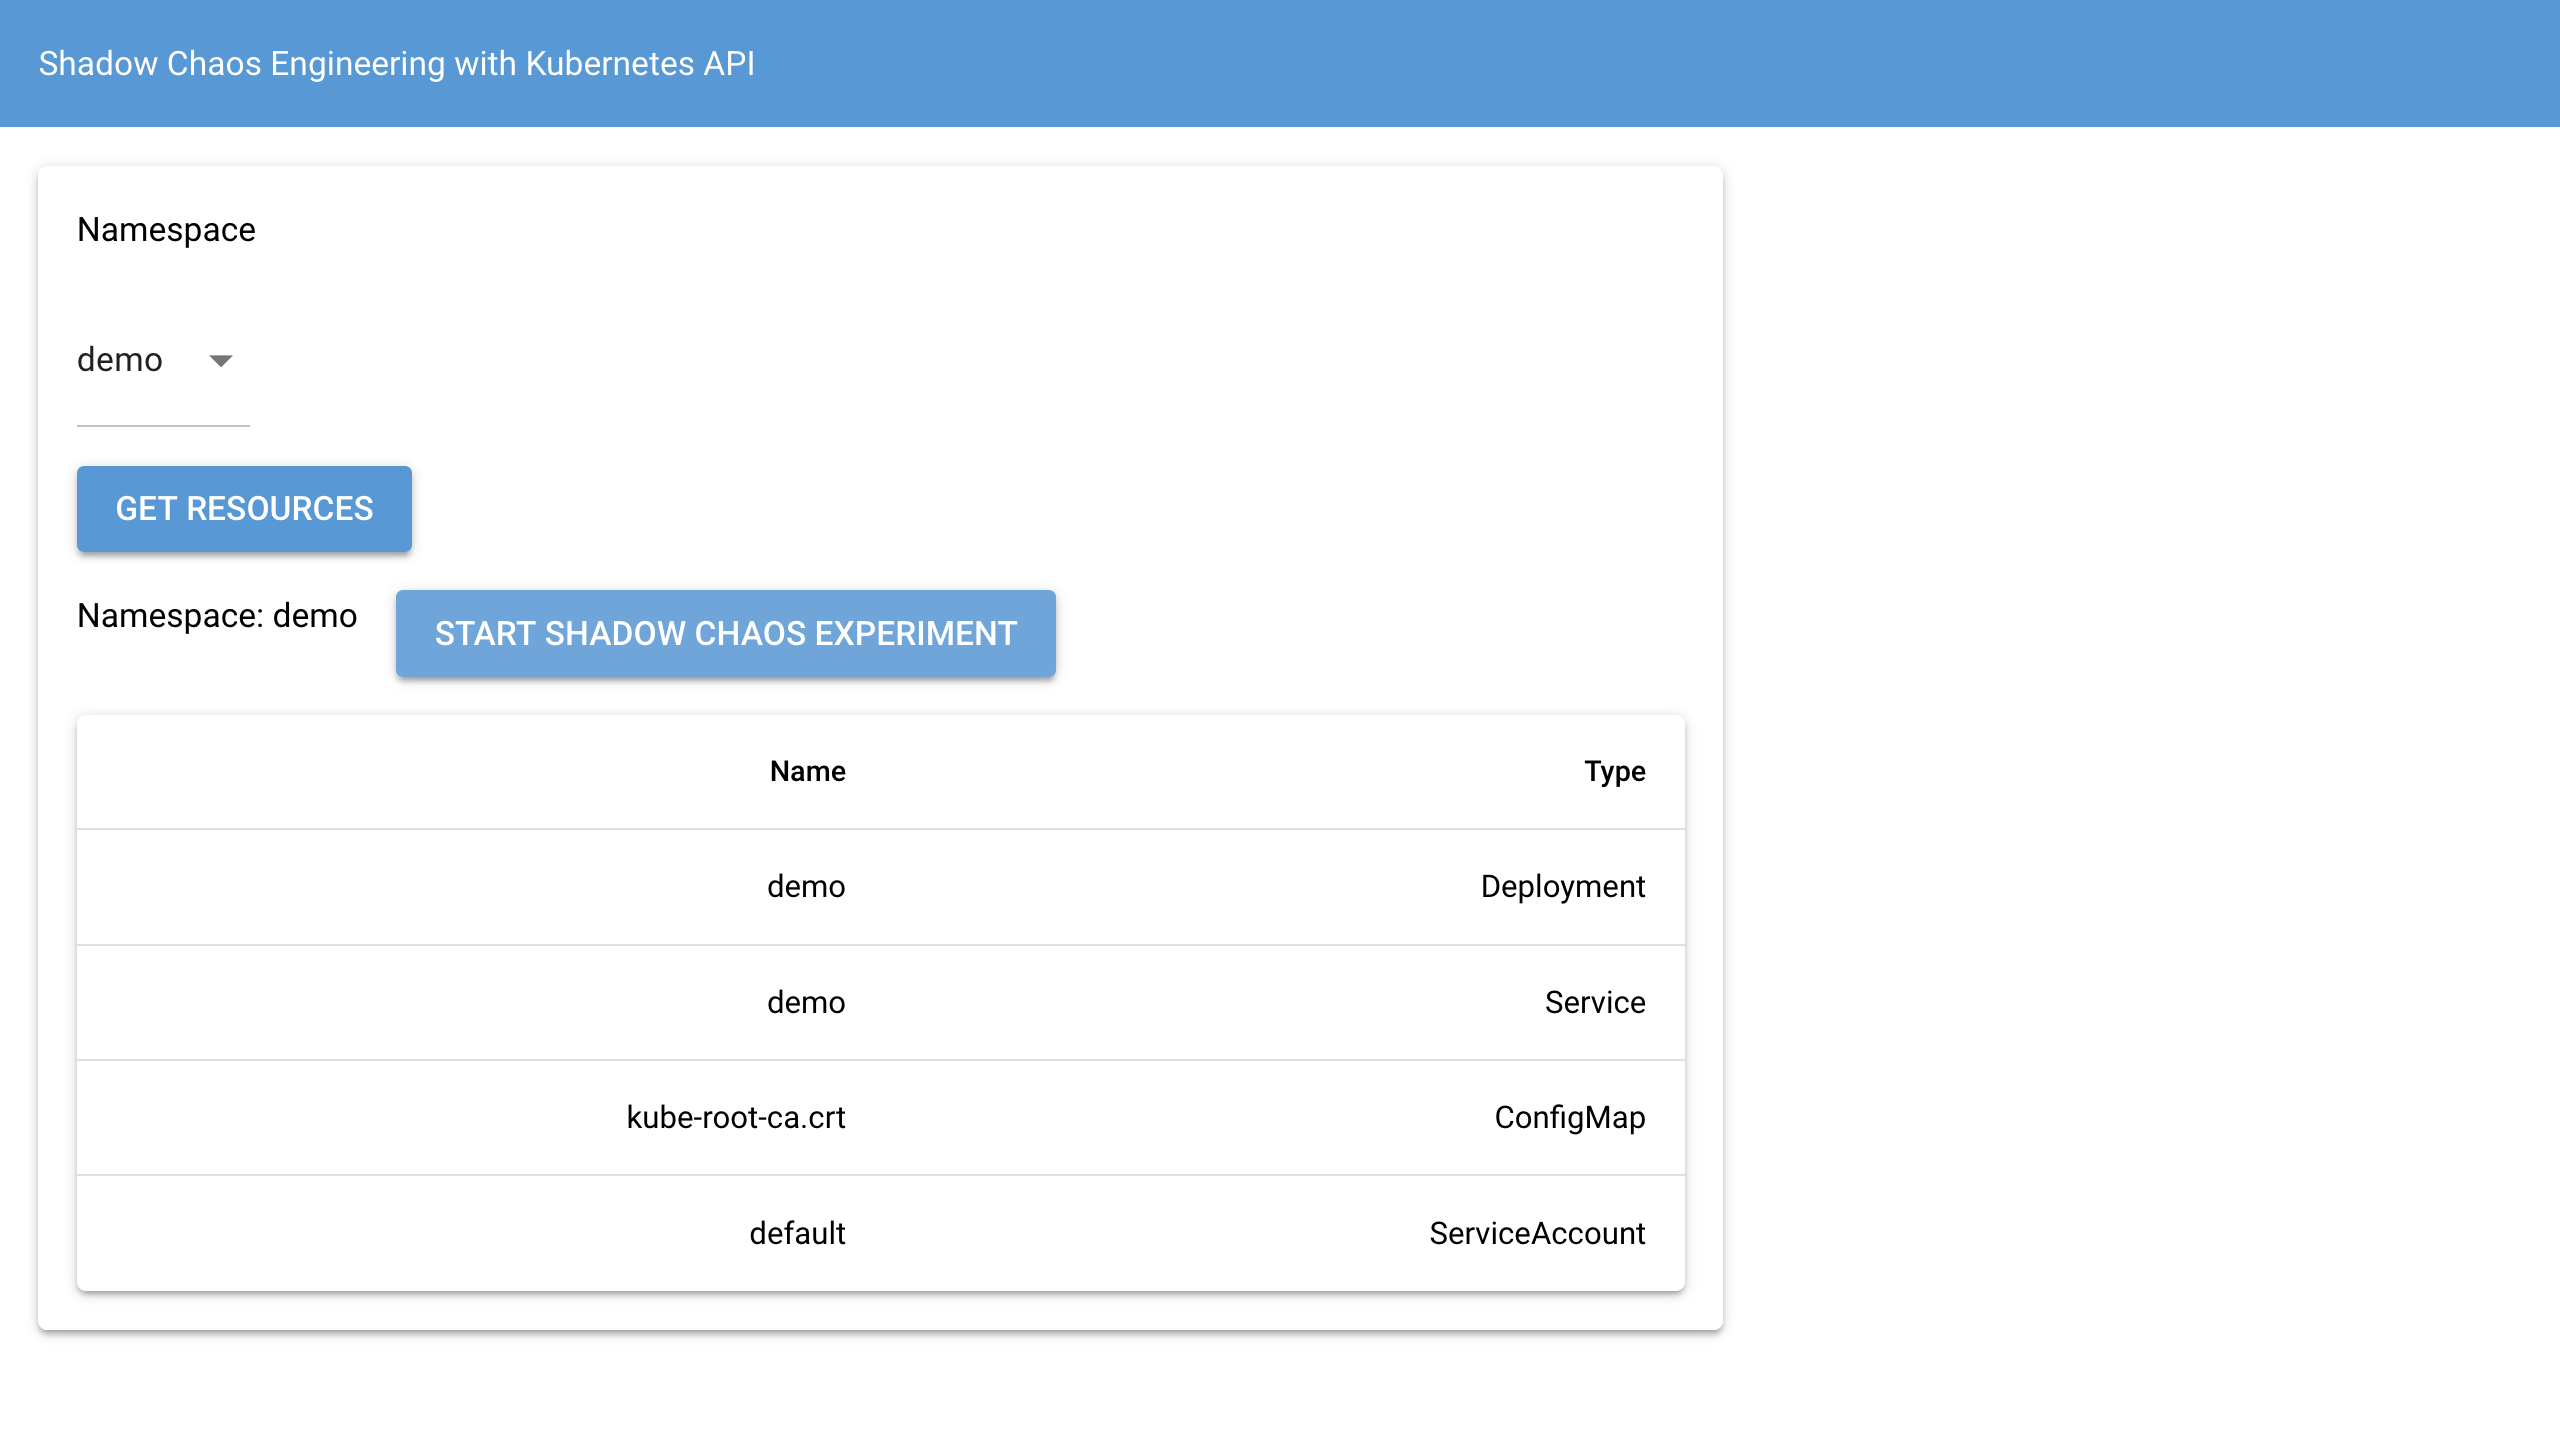
Task: Open the namespace dropdown arrow
Action: [221, 360]
